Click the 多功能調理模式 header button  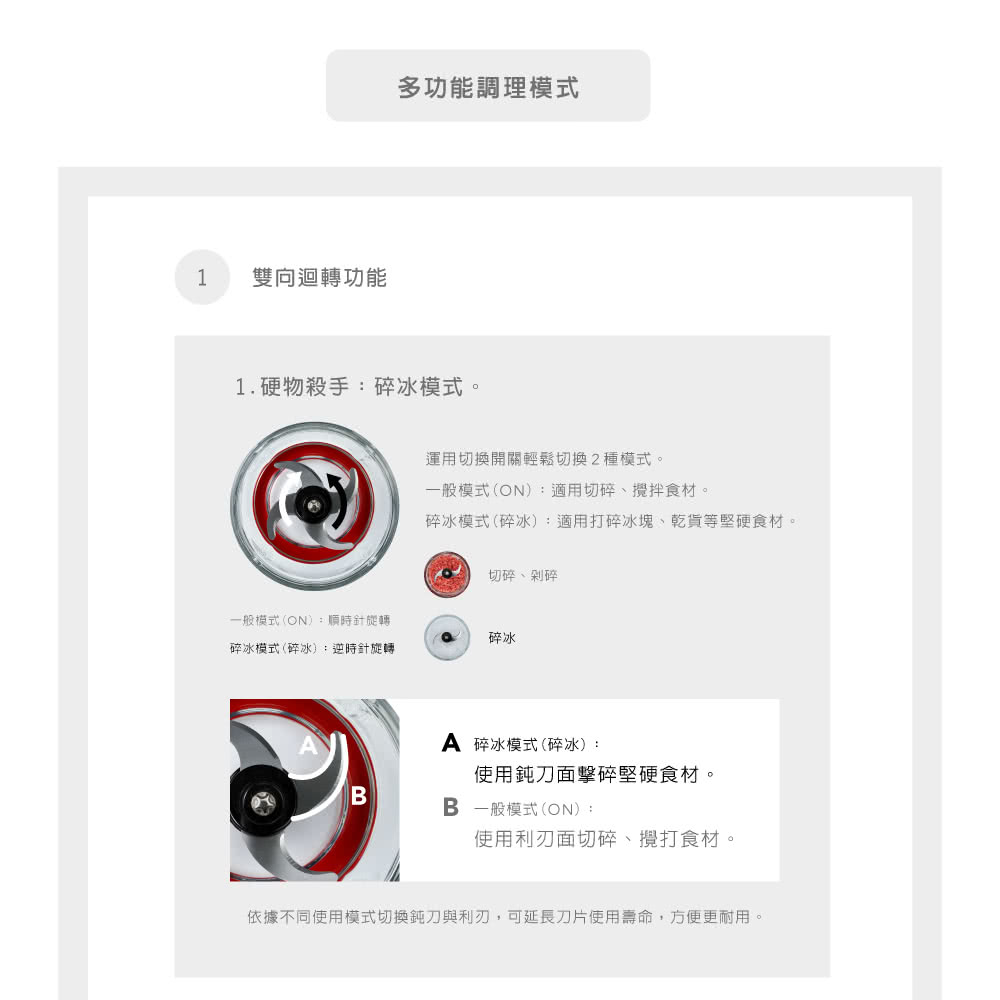coord(488,85)
